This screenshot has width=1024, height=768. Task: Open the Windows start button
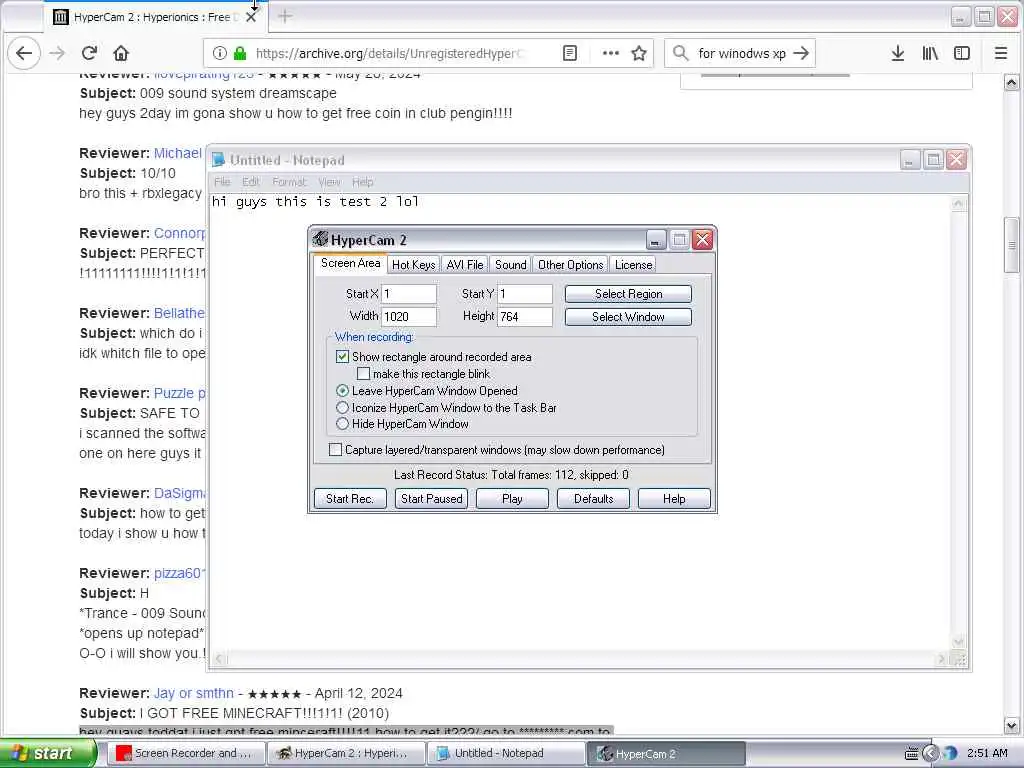click(47, 753)
